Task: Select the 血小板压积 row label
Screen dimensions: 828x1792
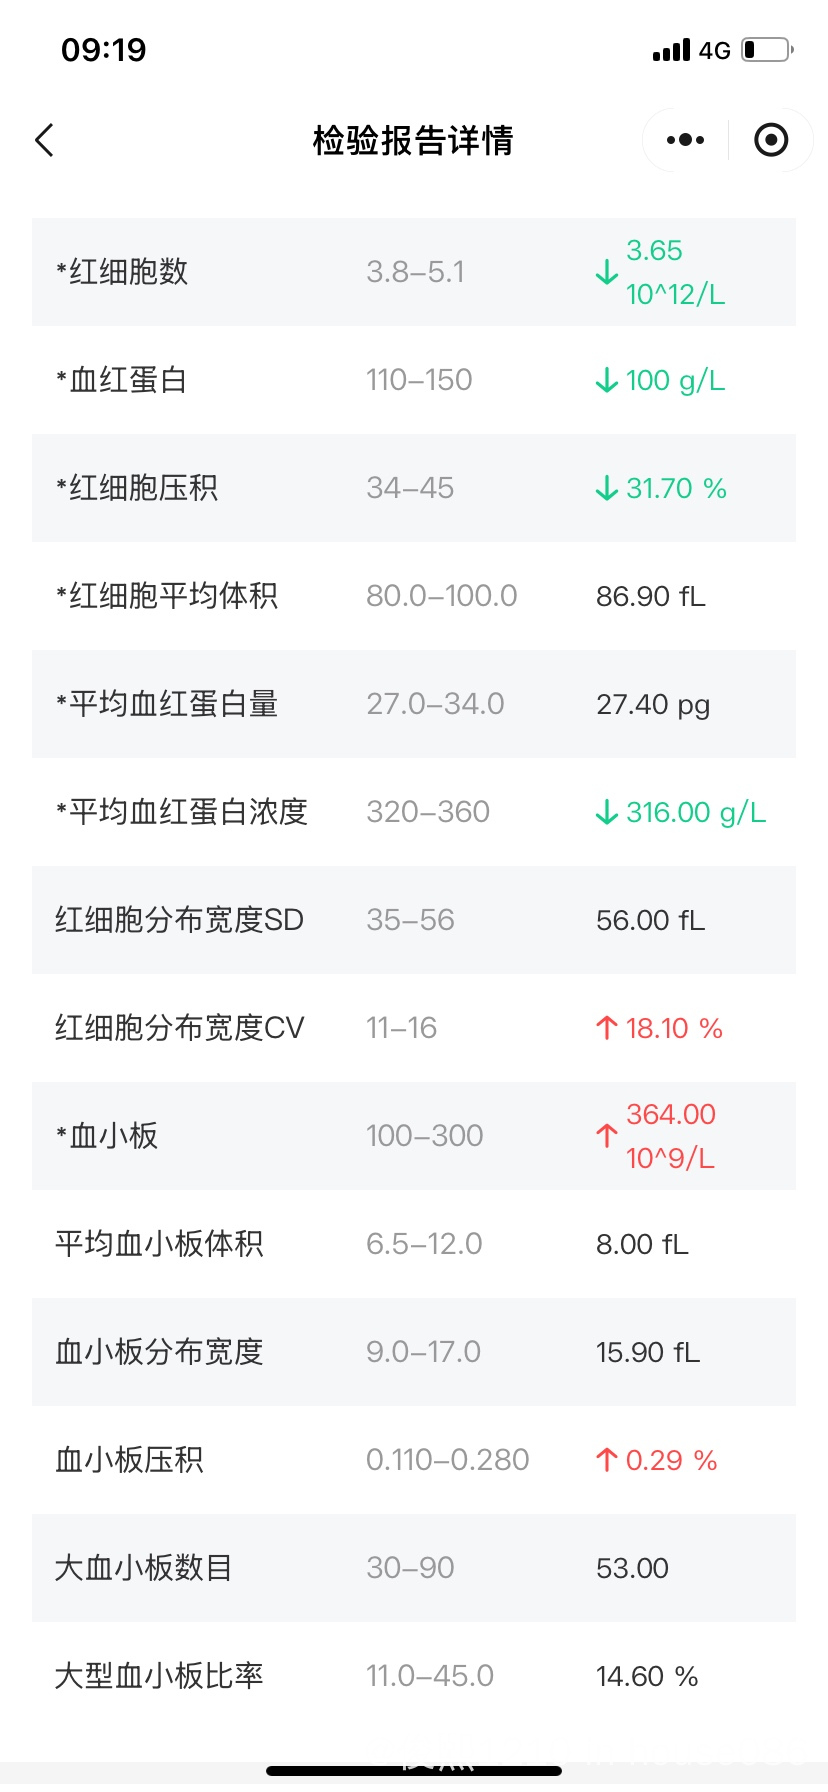Action: [x=129, y=1460]
